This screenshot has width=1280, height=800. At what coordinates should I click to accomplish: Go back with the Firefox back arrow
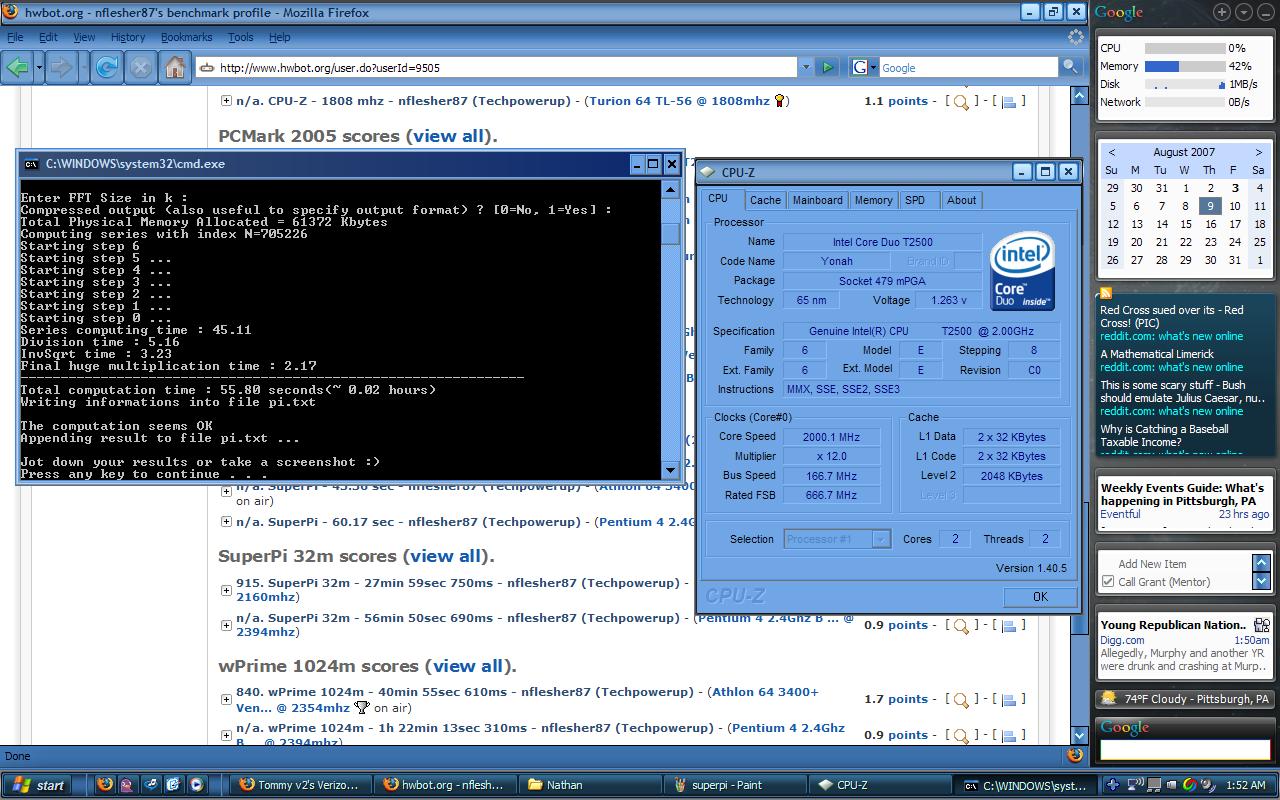click(x=18, y=67)
